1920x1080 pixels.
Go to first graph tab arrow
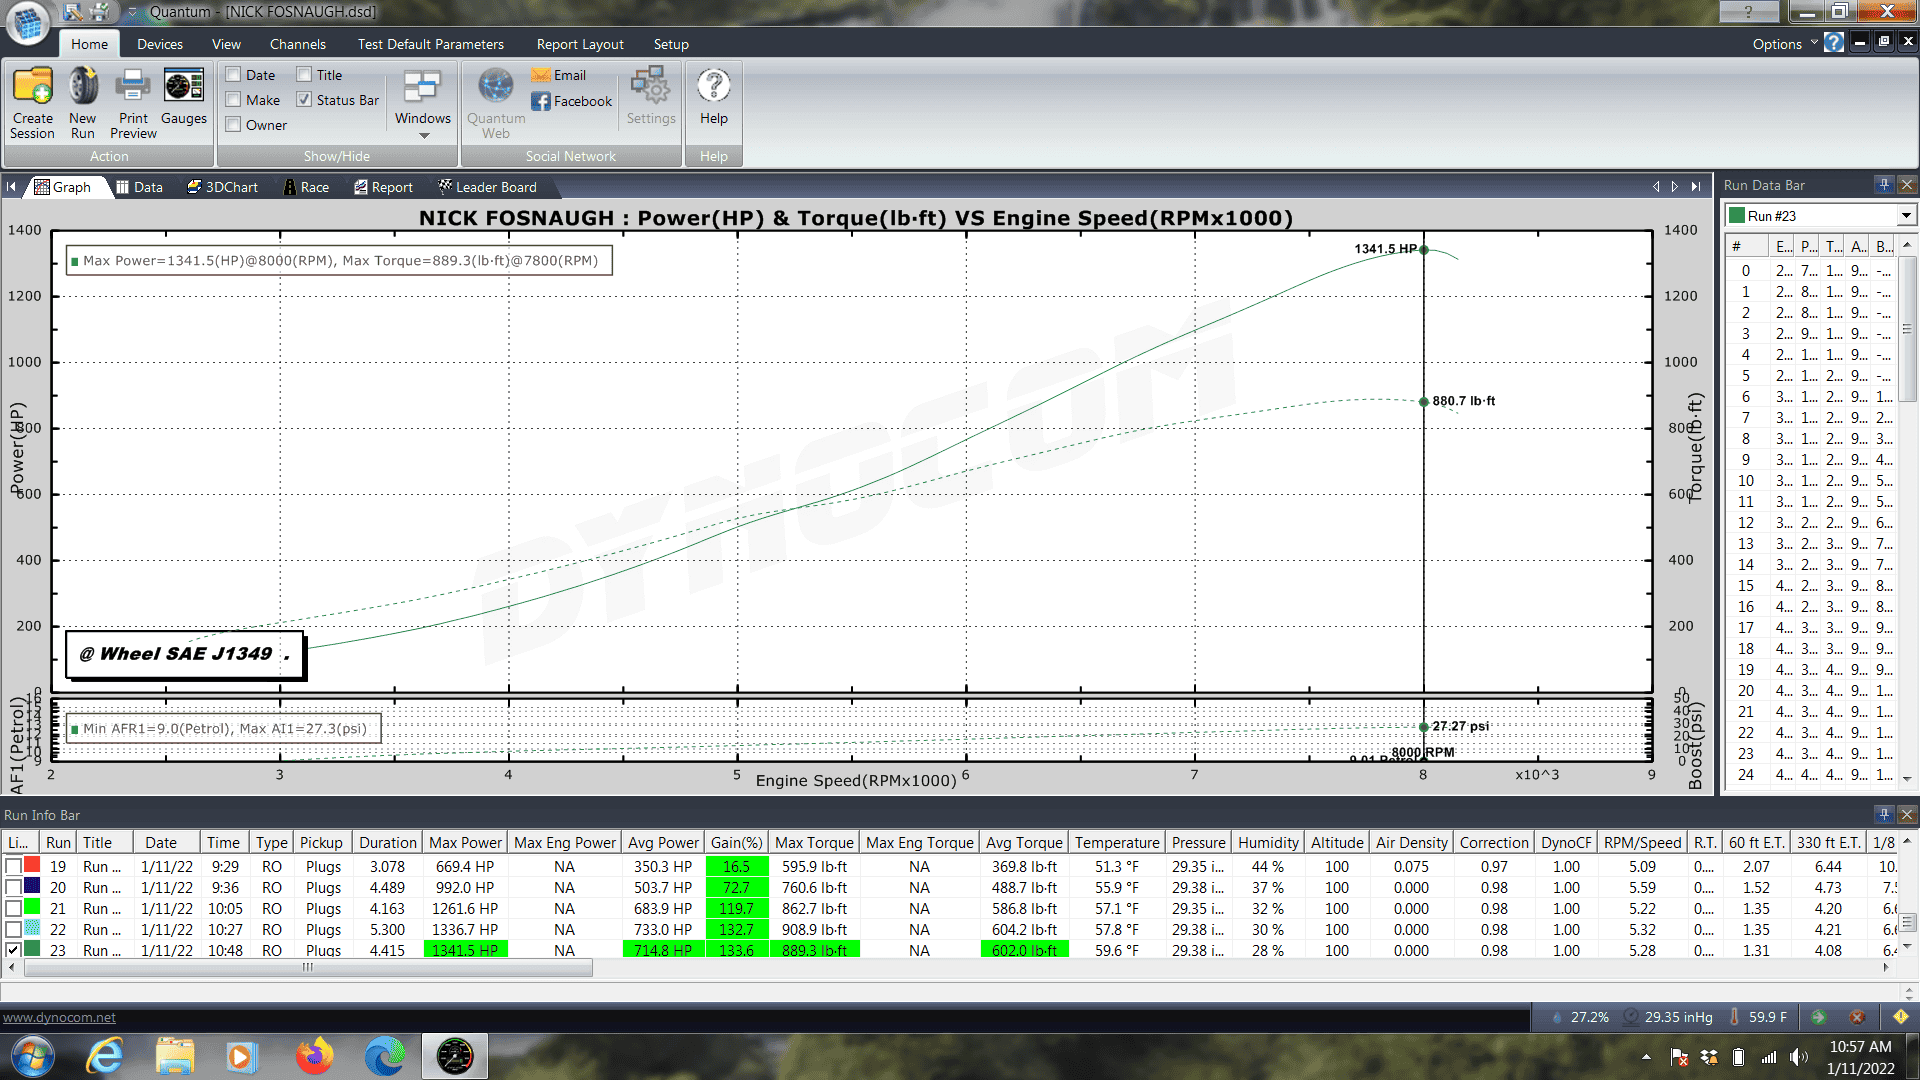pos(11,187)
